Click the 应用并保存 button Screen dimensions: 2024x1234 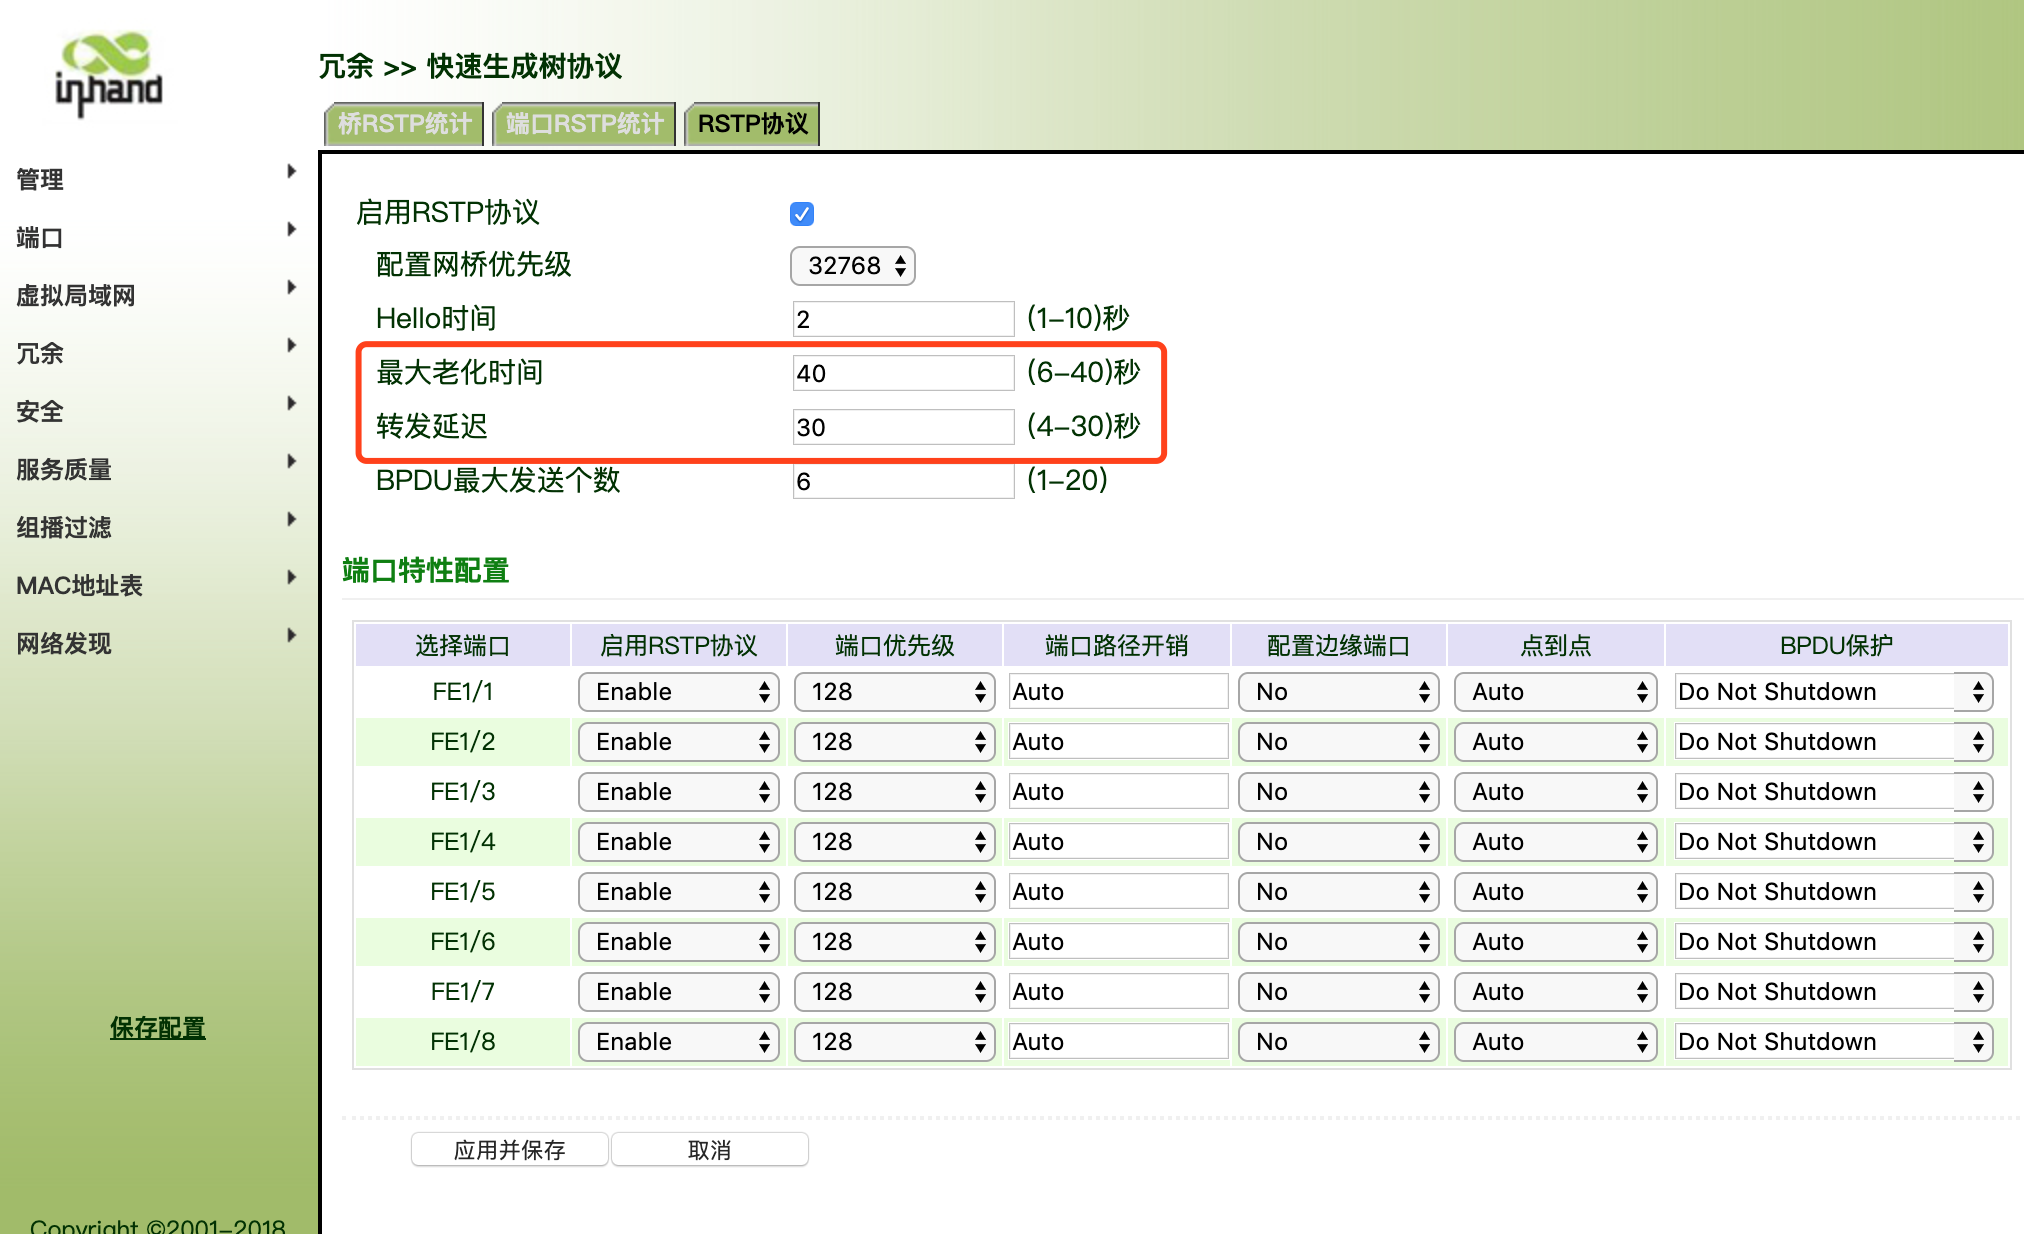pos(509,1150)
